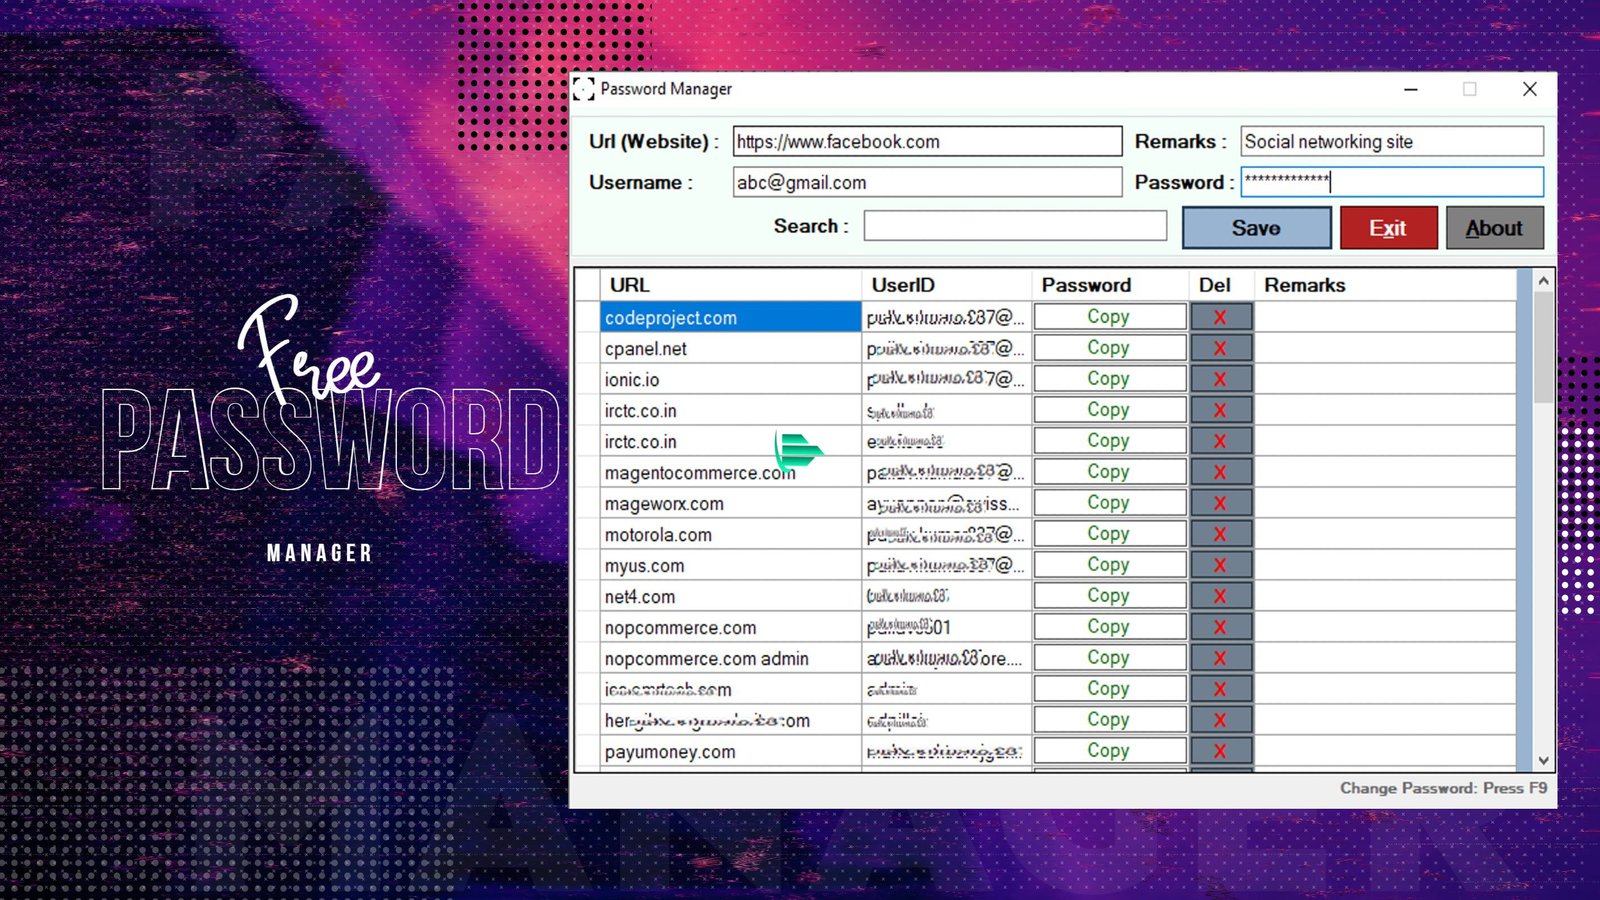Image resolution: width=1600 pixels, height=900 pixels.
Task: Remove the ionic.io entry using red X
Action: tap(1220, 379)
